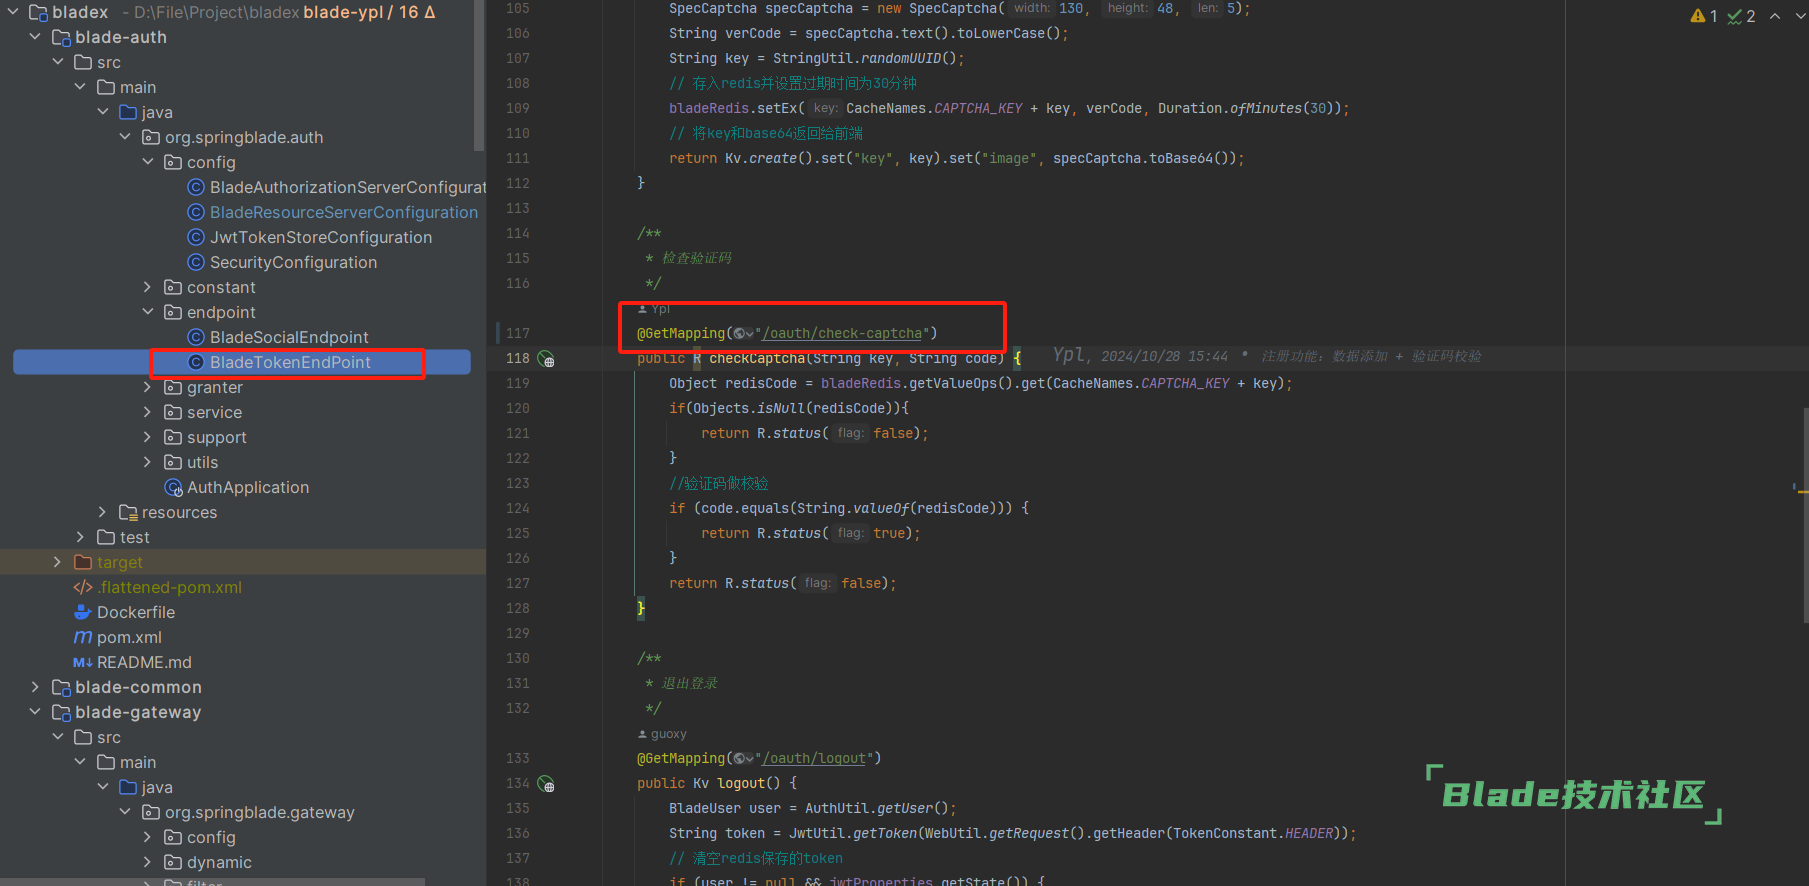Click the weak-warning checkmark count indicator
1809x886 pixels.
pyautogui.click(x=1741, y=16)
